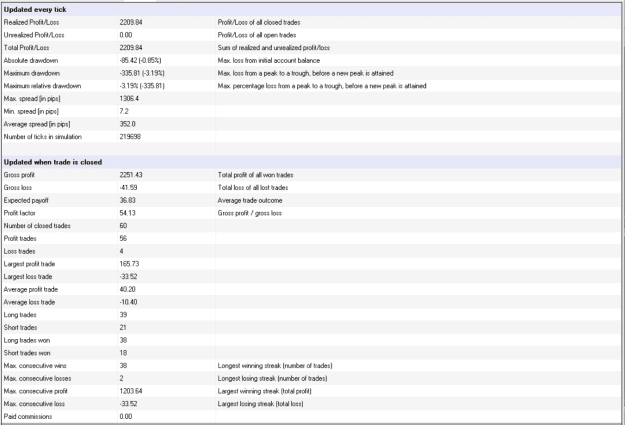Click the 'Updated every tick' section header

click(x=35, y=10)
